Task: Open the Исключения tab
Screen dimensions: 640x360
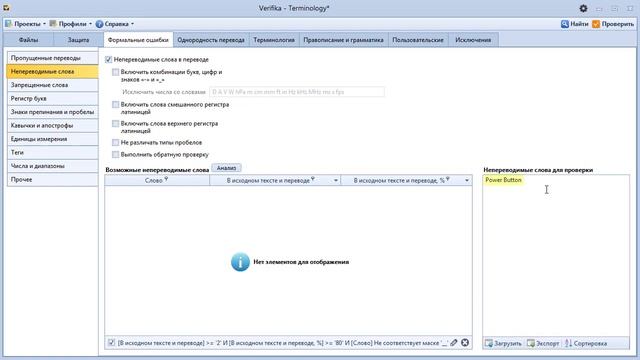Action: pyautogui.click(x=473, y=40)
